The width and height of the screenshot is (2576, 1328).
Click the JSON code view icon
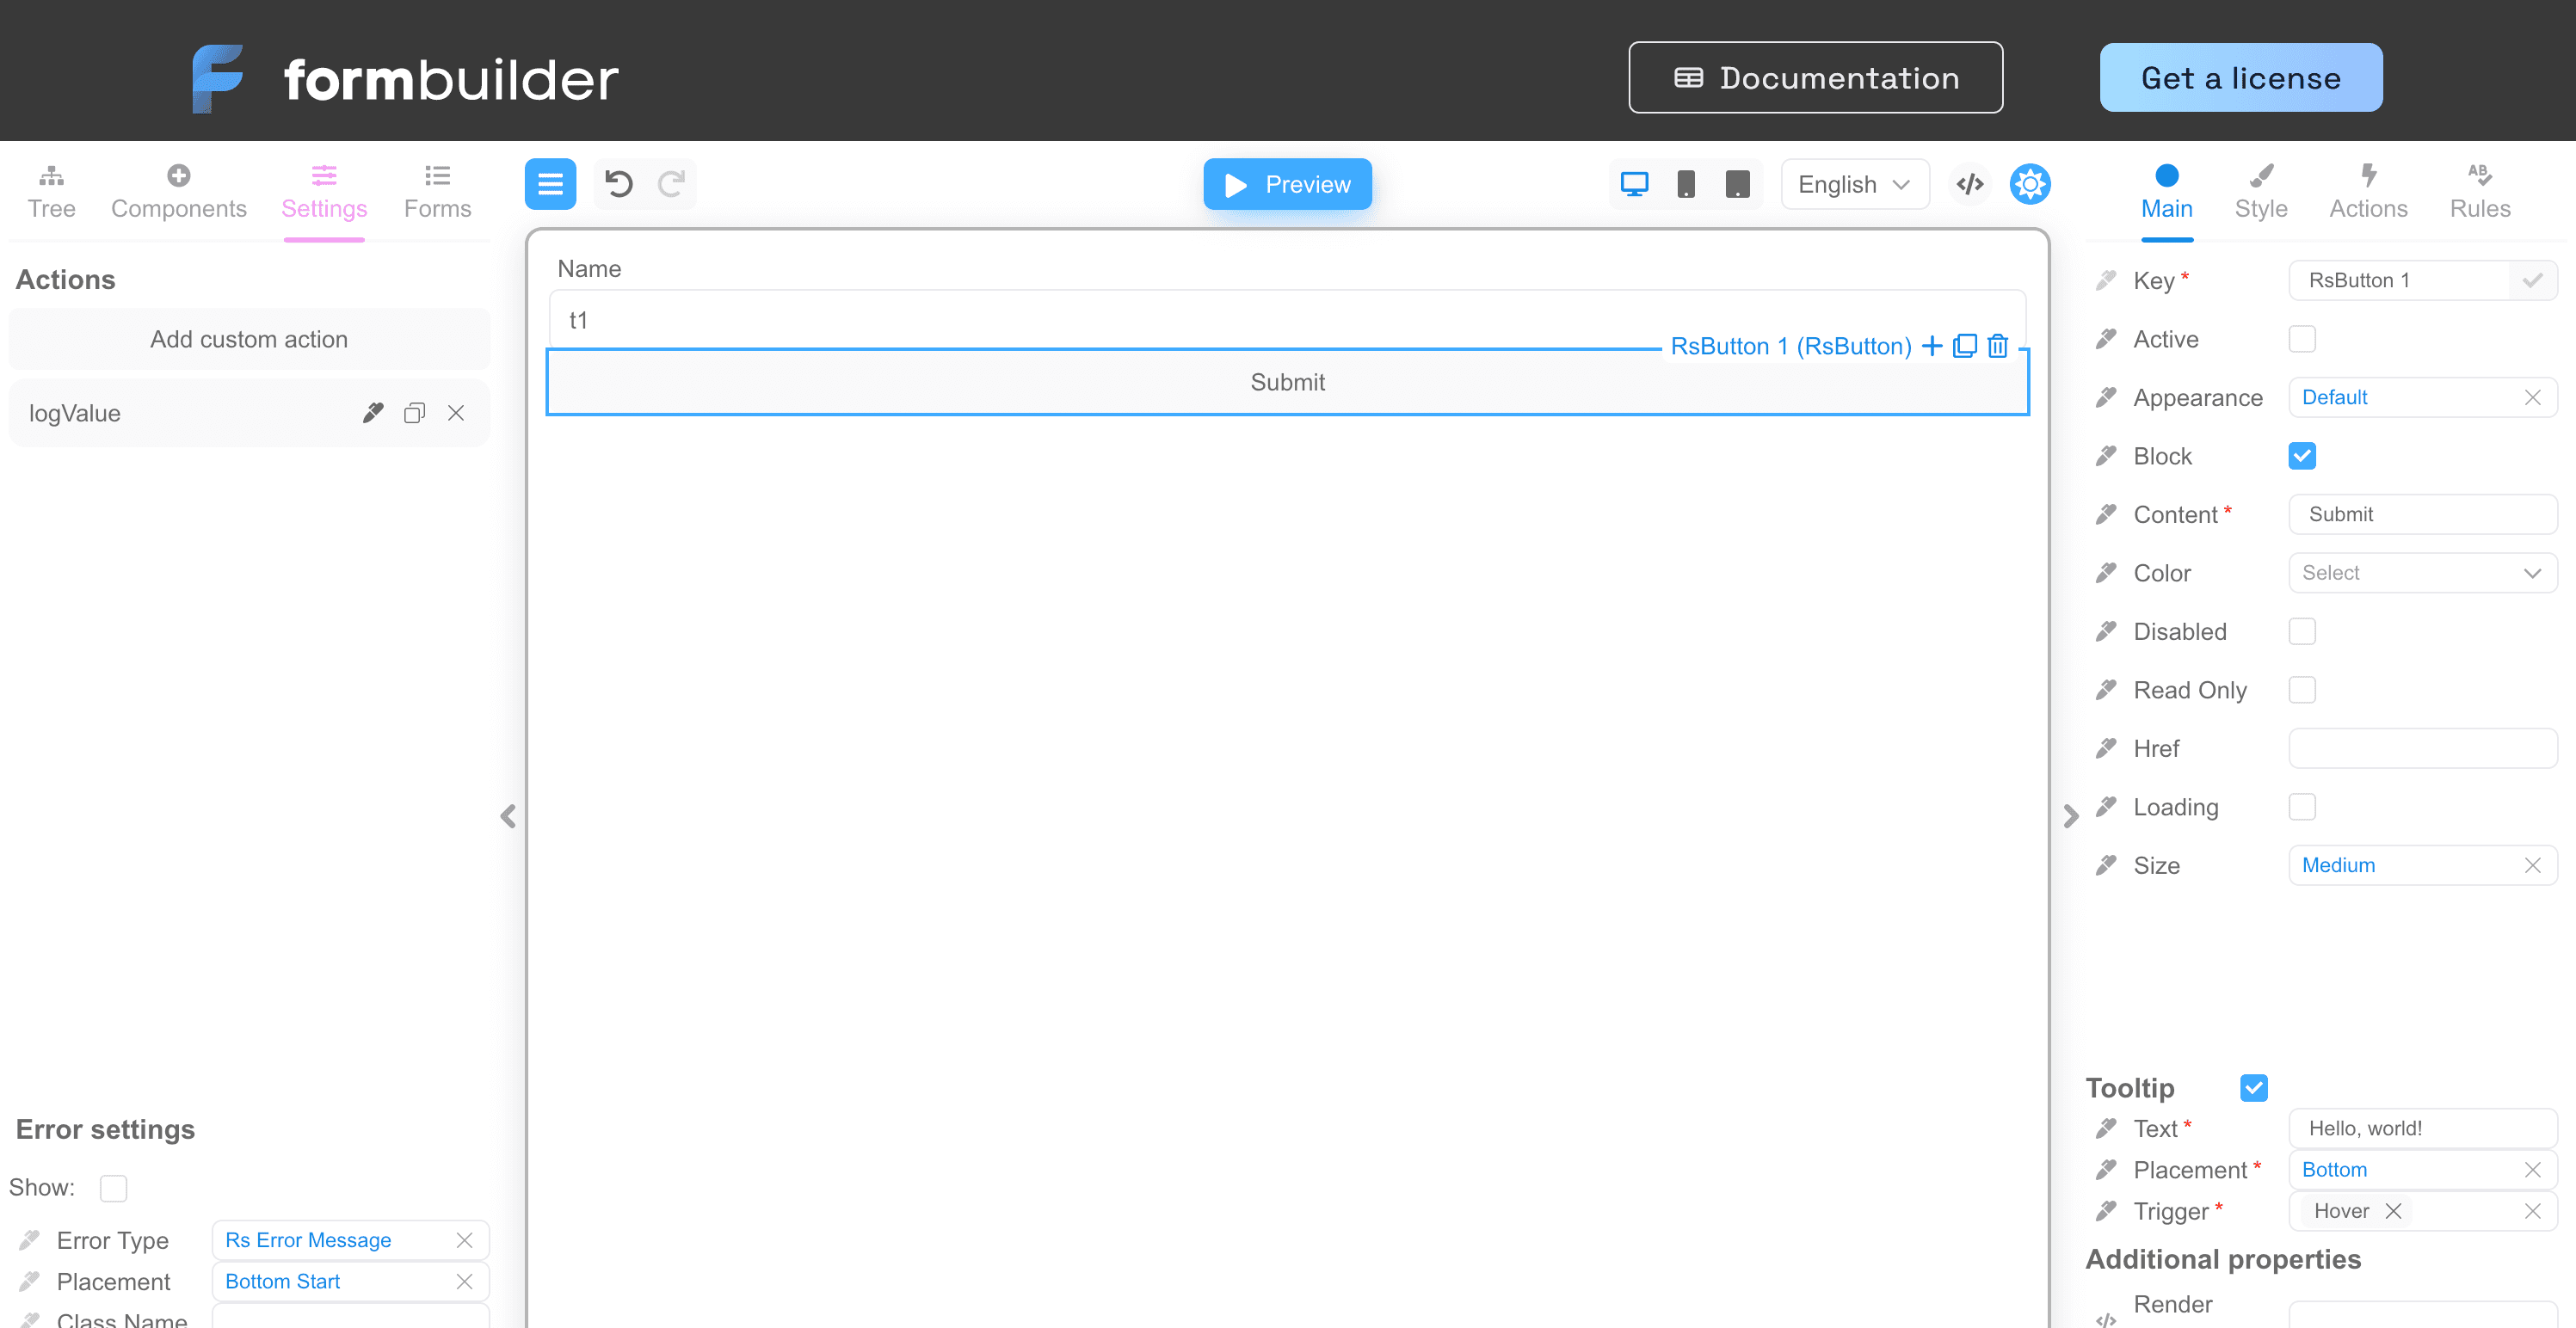[1969, 184]
